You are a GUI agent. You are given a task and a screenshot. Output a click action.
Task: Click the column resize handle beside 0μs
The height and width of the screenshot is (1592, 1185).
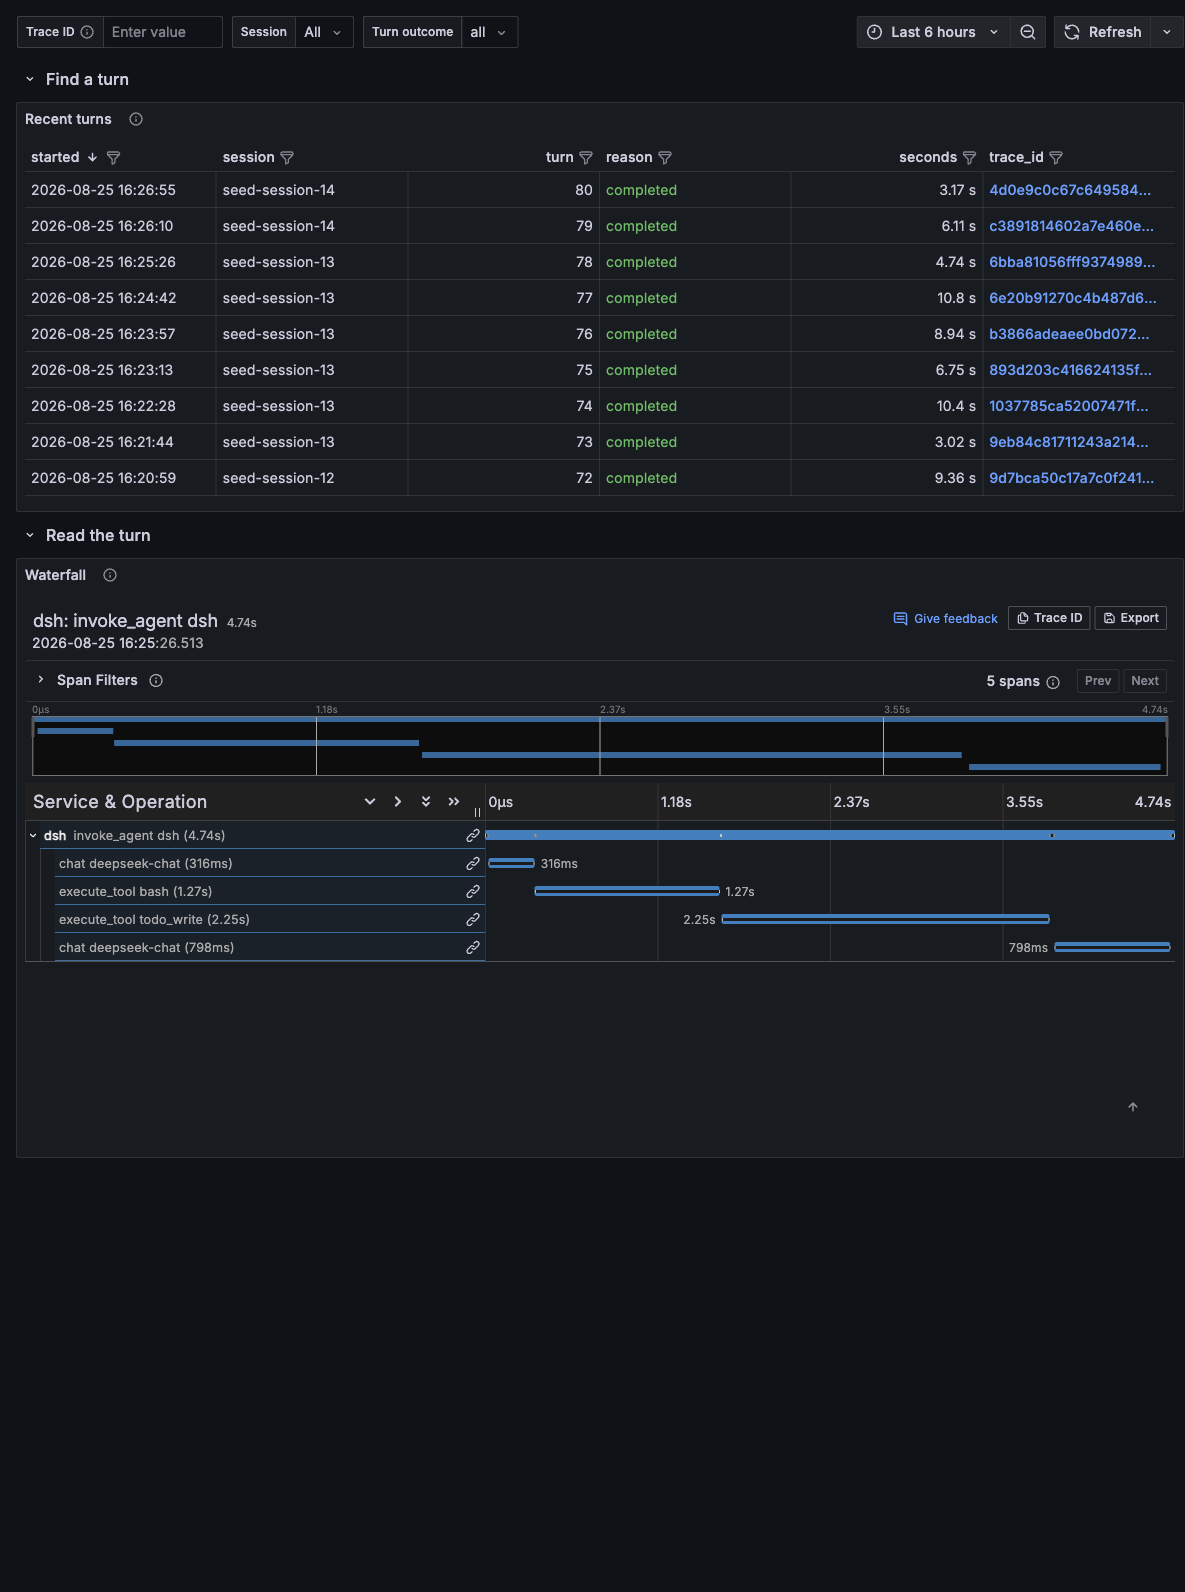(x=478, y=812)
